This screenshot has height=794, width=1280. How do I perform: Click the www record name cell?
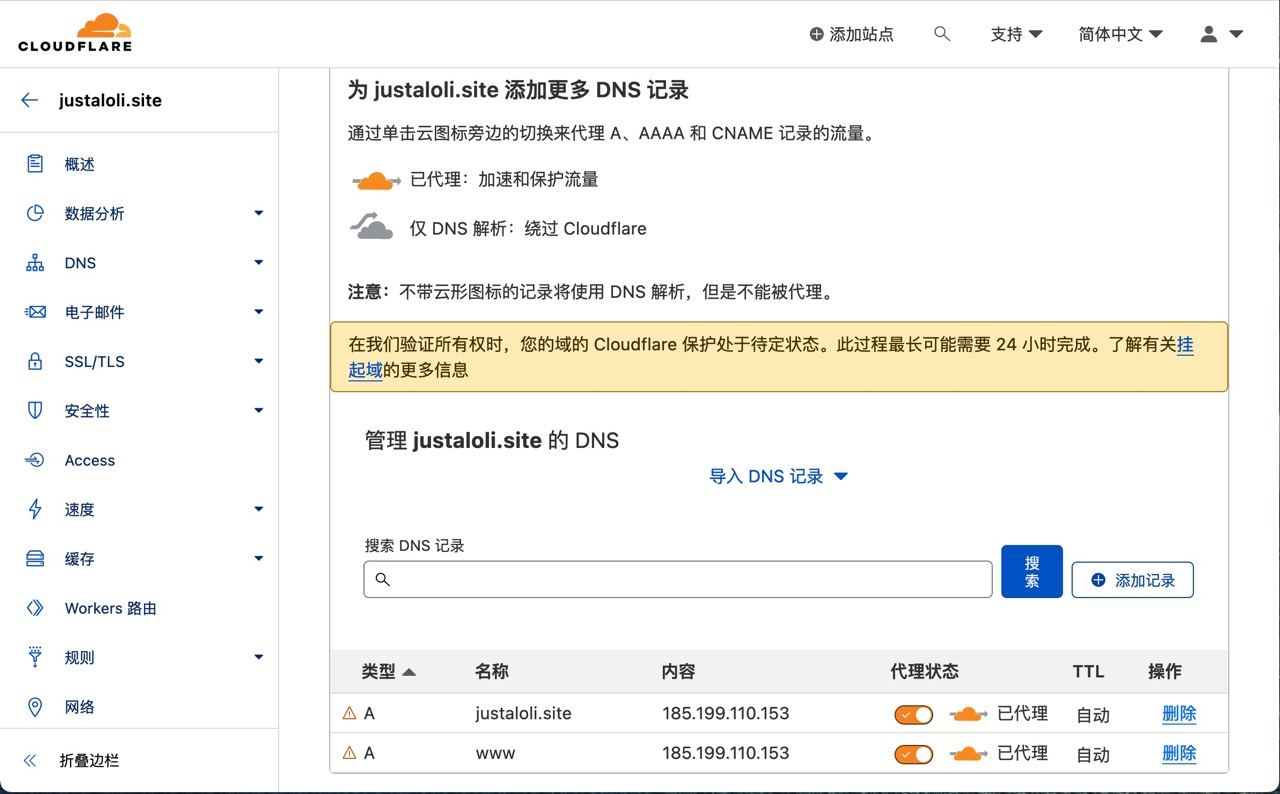(x=496, y=753)
